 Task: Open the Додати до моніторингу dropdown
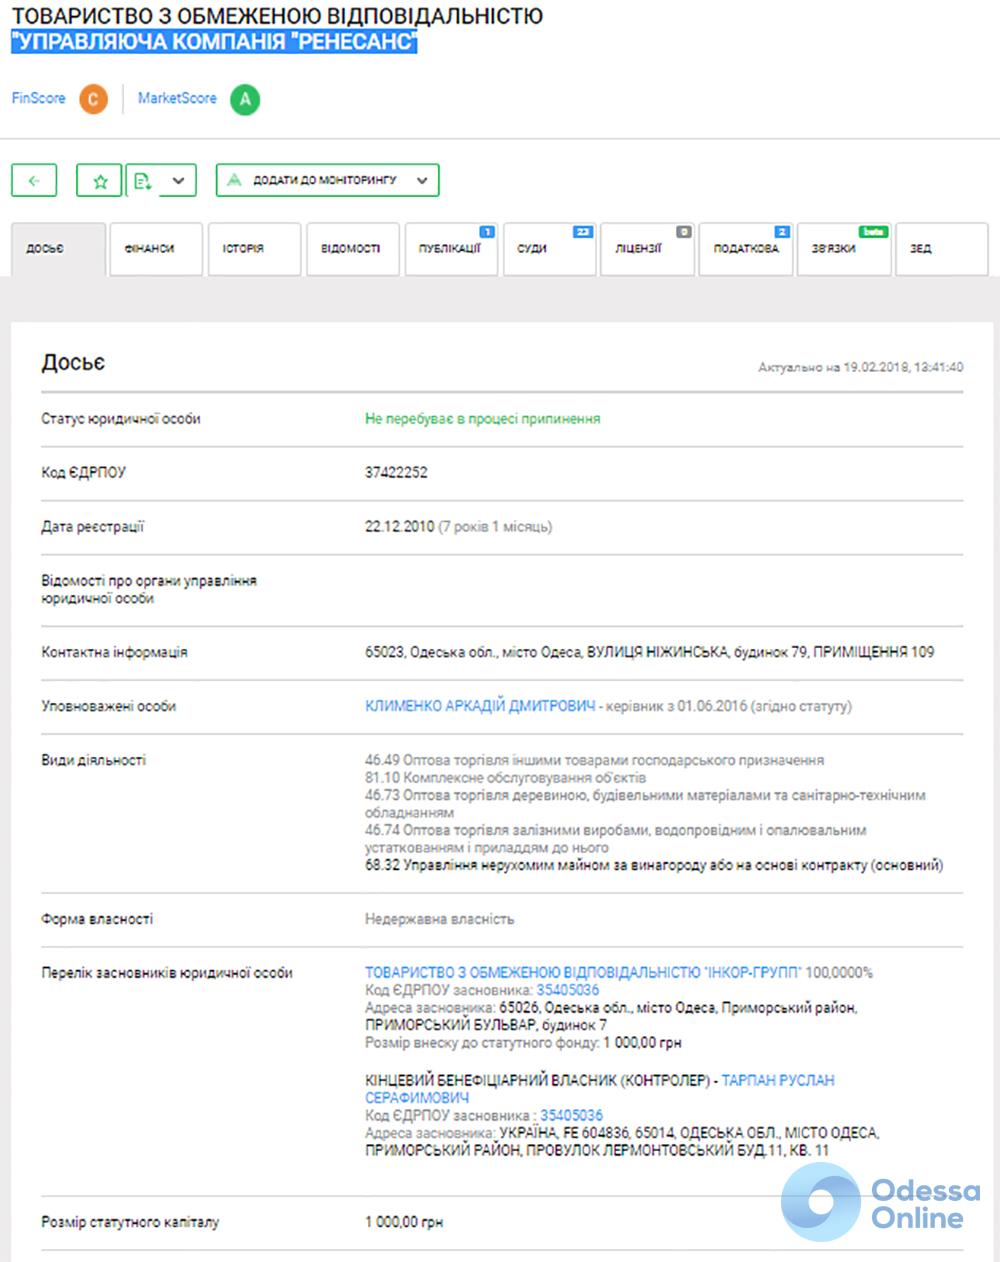point(421,181)
